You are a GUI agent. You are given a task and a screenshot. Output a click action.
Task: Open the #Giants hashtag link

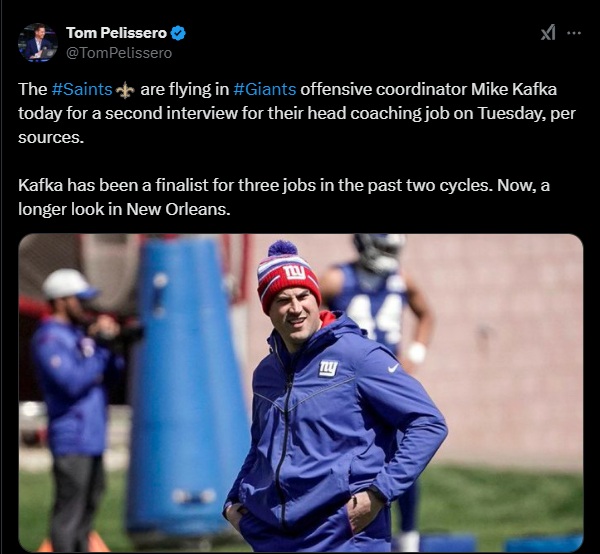point(265,89)
